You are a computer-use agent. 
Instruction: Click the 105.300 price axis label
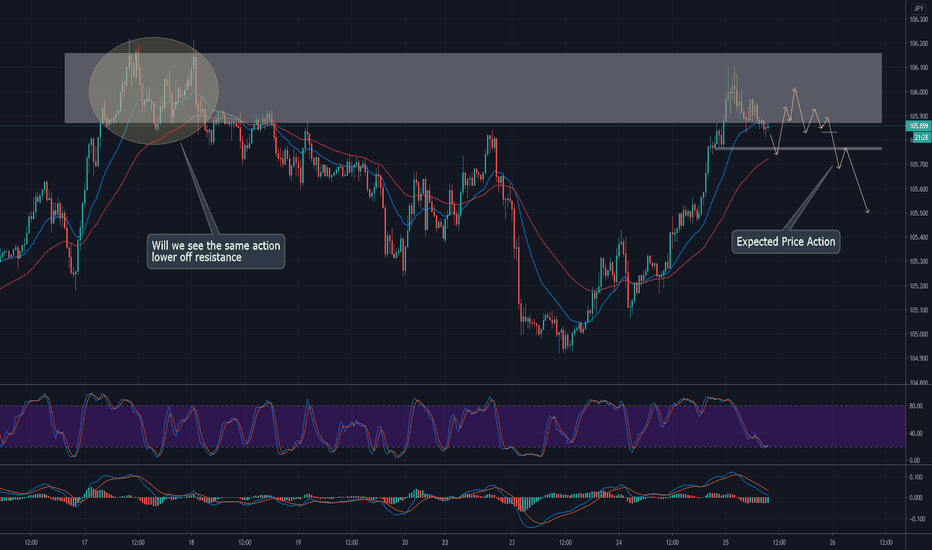click(x=918, y=262)
